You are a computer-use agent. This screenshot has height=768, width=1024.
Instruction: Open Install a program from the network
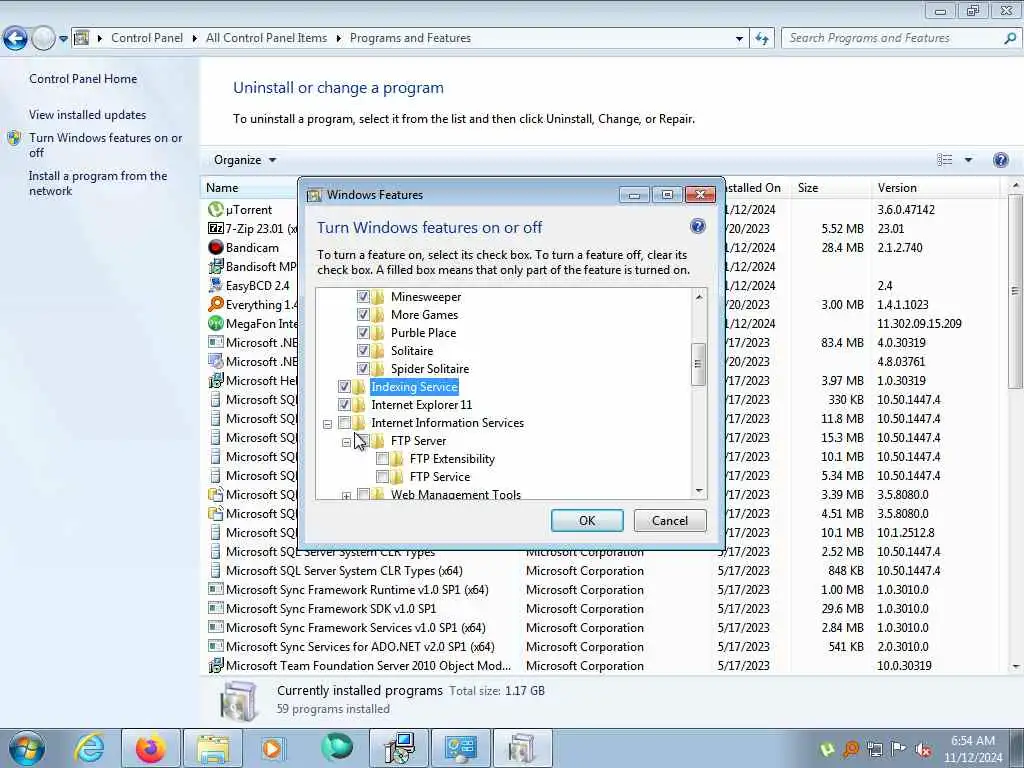(x=98, y=184)
